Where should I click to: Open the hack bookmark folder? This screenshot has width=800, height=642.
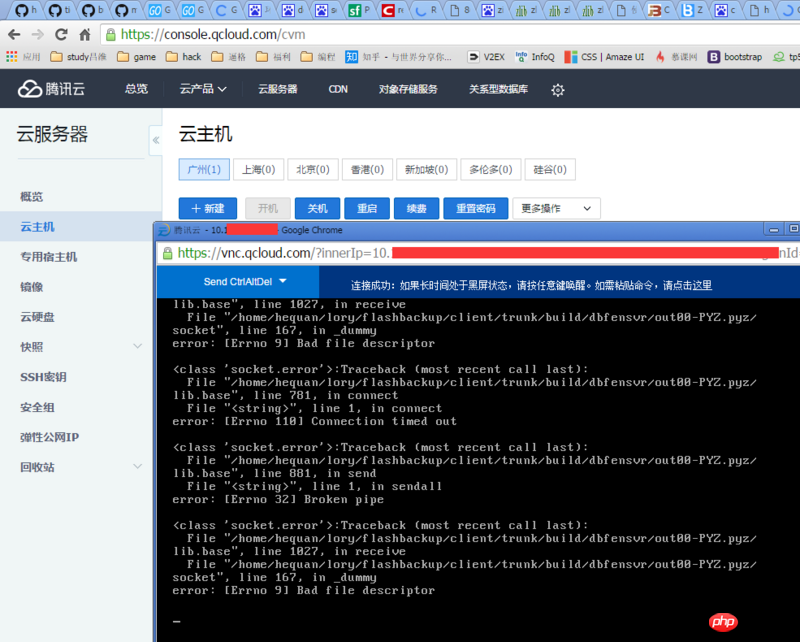click(184, 57)
